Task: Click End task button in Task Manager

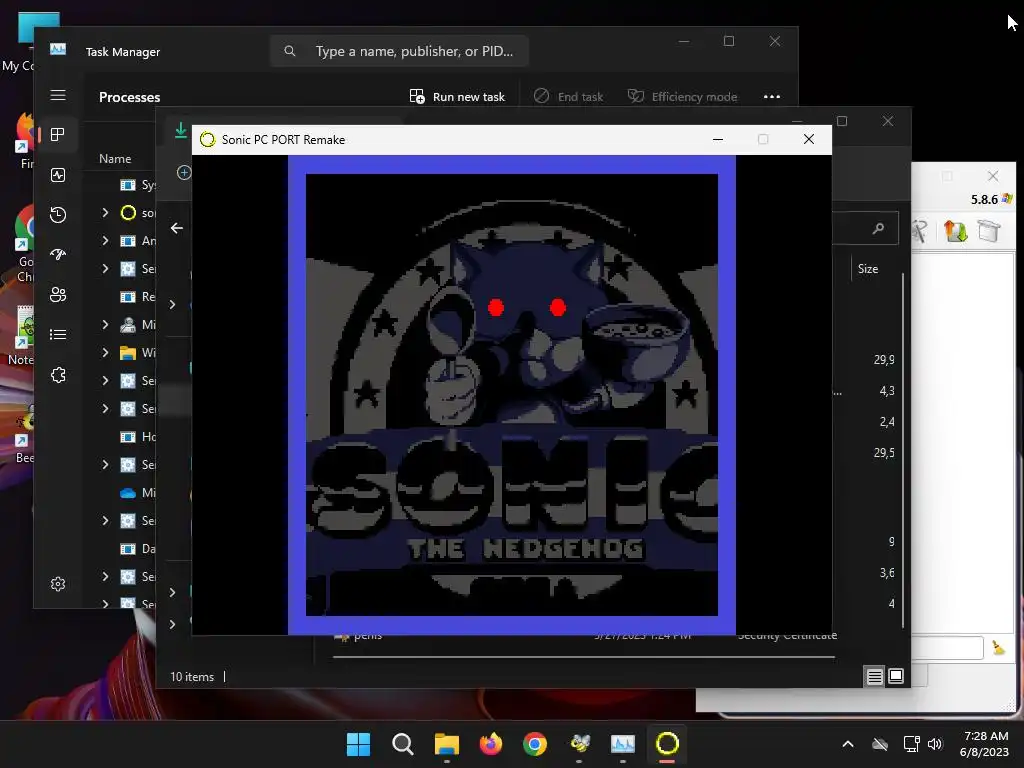Action: coord(569,97)
